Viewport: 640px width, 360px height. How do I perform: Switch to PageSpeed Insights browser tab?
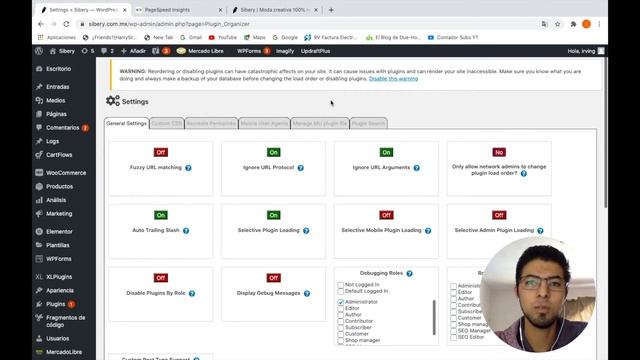click(x=179, y=10)
